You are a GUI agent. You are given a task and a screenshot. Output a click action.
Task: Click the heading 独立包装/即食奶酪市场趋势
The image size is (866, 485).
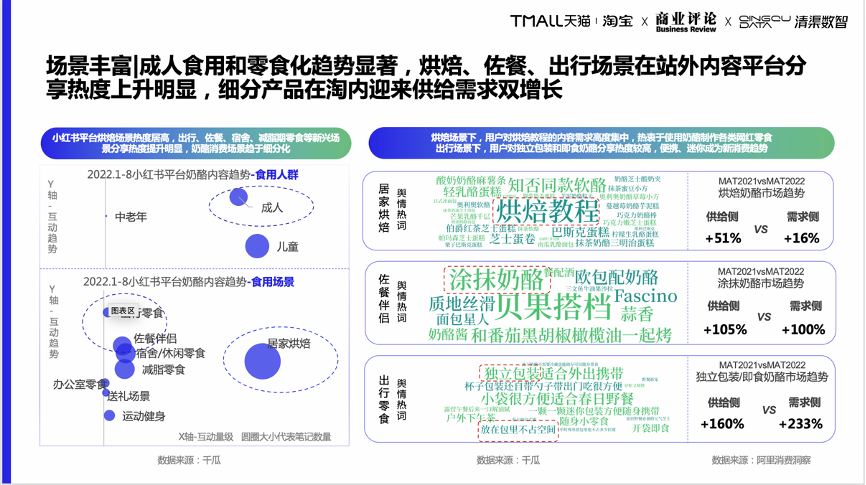tap(762, 377)
